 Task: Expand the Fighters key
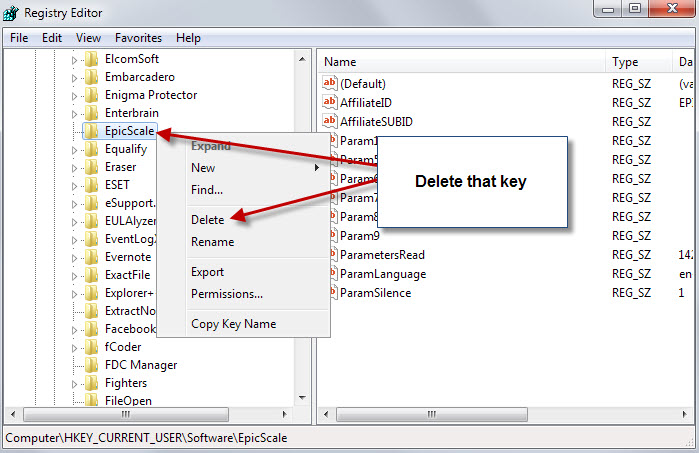point(74,384)
